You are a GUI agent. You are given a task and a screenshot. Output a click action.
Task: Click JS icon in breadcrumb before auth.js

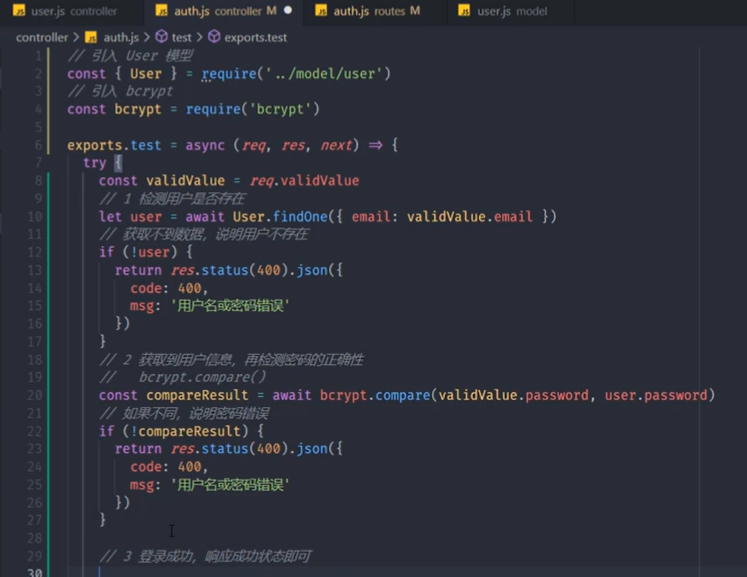[91, 37]
